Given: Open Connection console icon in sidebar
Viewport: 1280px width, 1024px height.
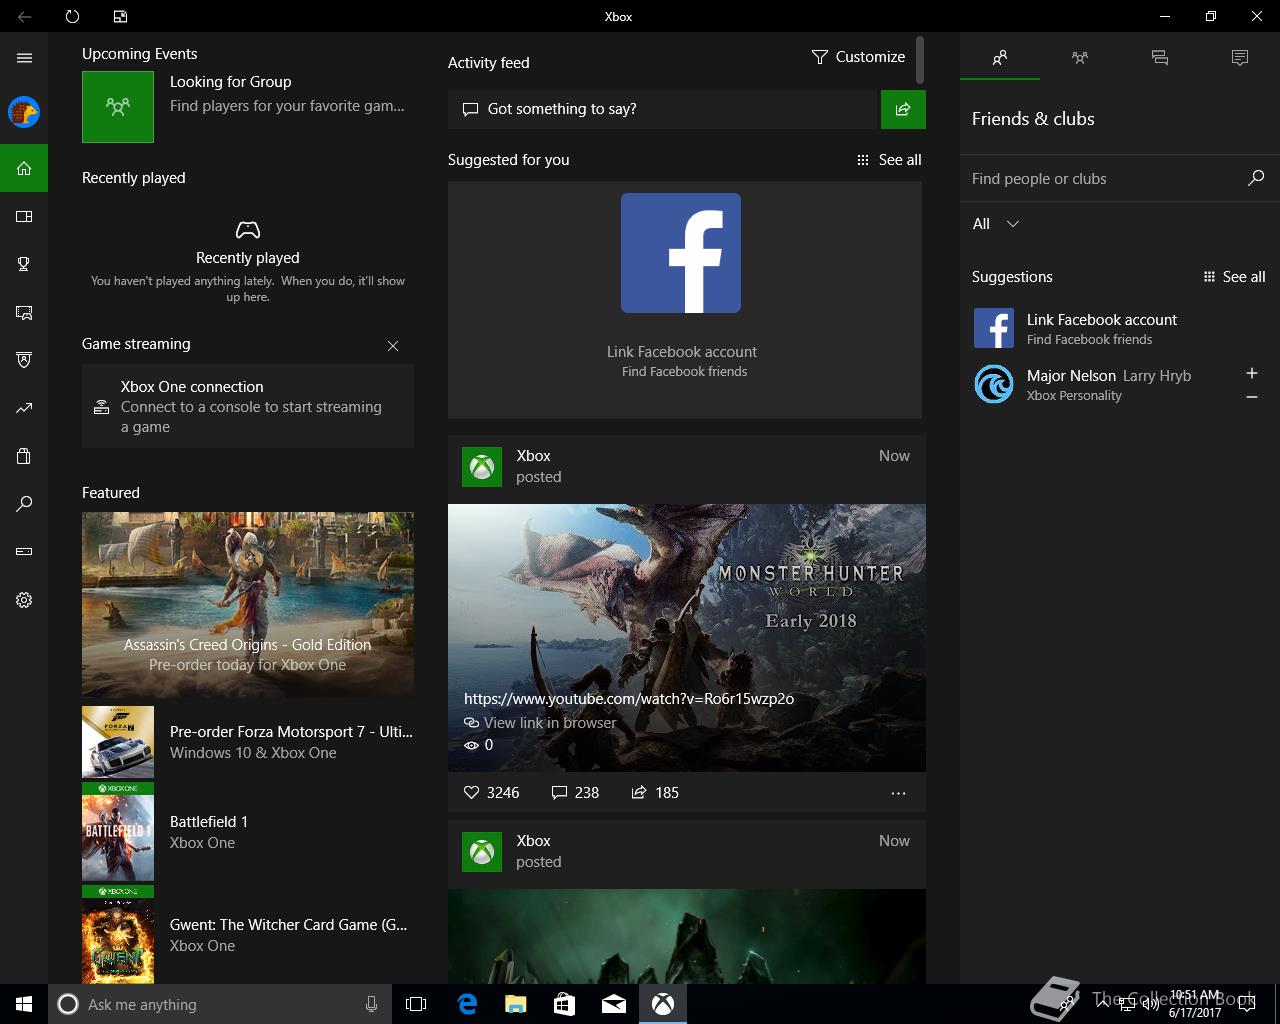Looking at the screenshot, I should coord(24,552).
